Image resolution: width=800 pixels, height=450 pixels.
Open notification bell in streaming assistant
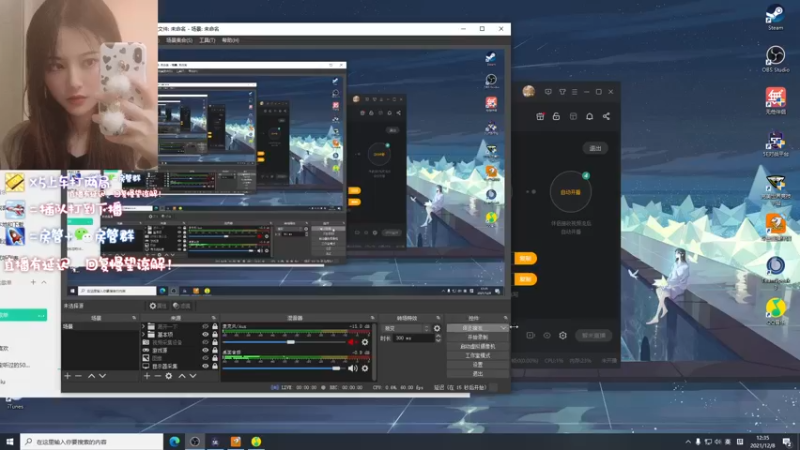(x=589, y=116)
